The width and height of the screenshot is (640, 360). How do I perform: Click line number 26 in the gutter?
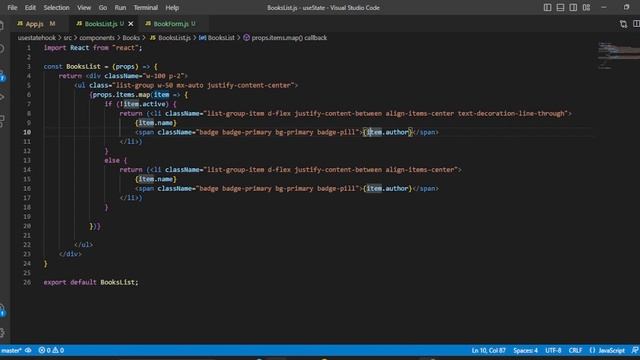point(27,282)
